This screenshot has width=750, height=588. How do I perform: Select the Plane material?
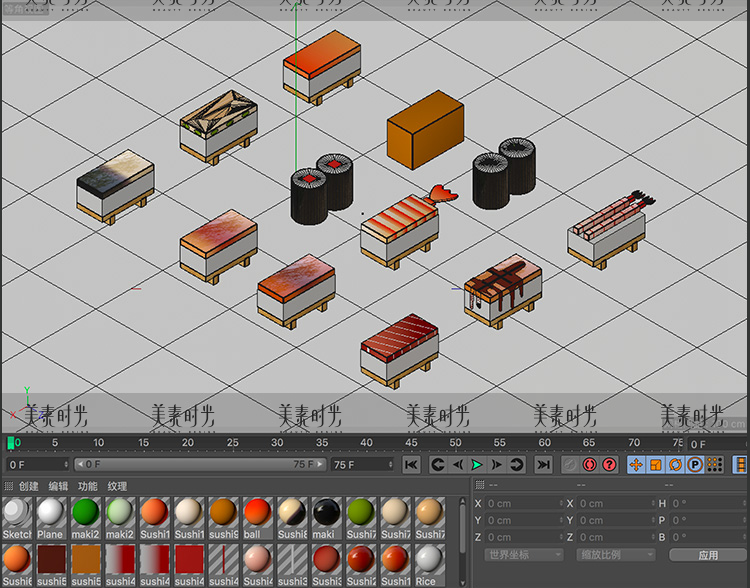(x=51, y=518)
